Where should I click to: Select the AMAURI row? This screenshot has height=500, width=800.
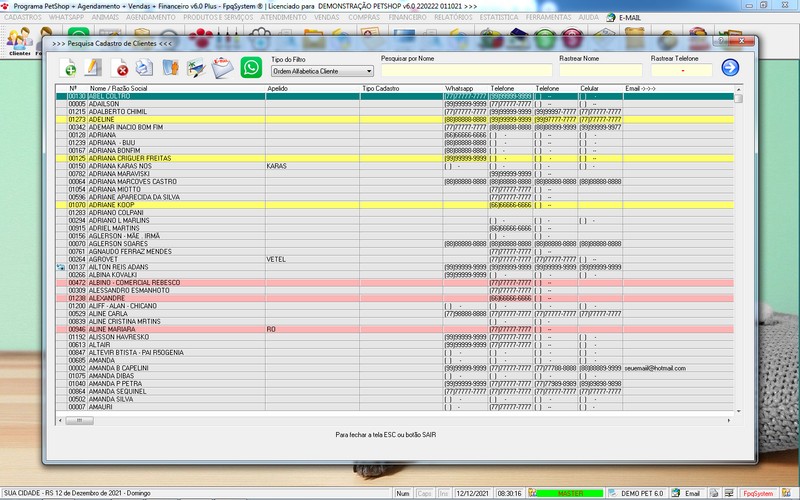click(395, 407)
